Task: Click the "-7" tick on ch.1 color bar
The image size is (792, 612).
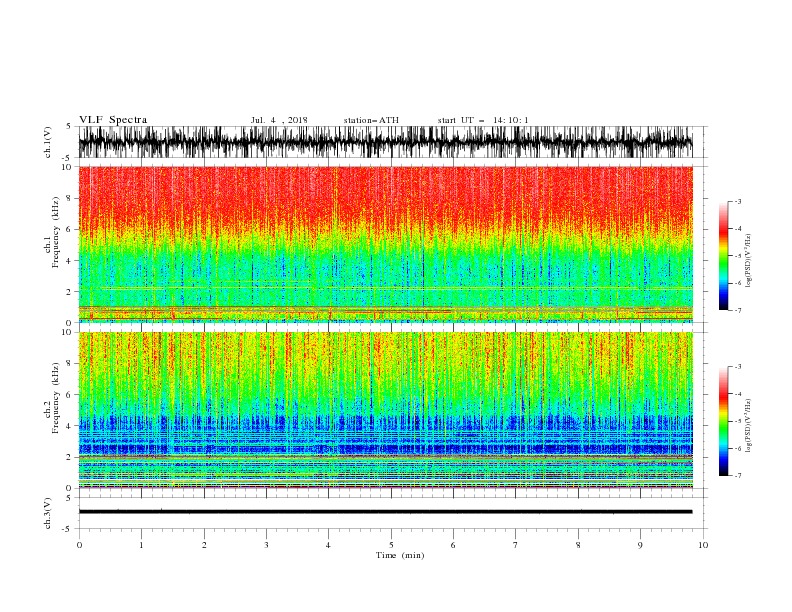Action: pos(738,310)
